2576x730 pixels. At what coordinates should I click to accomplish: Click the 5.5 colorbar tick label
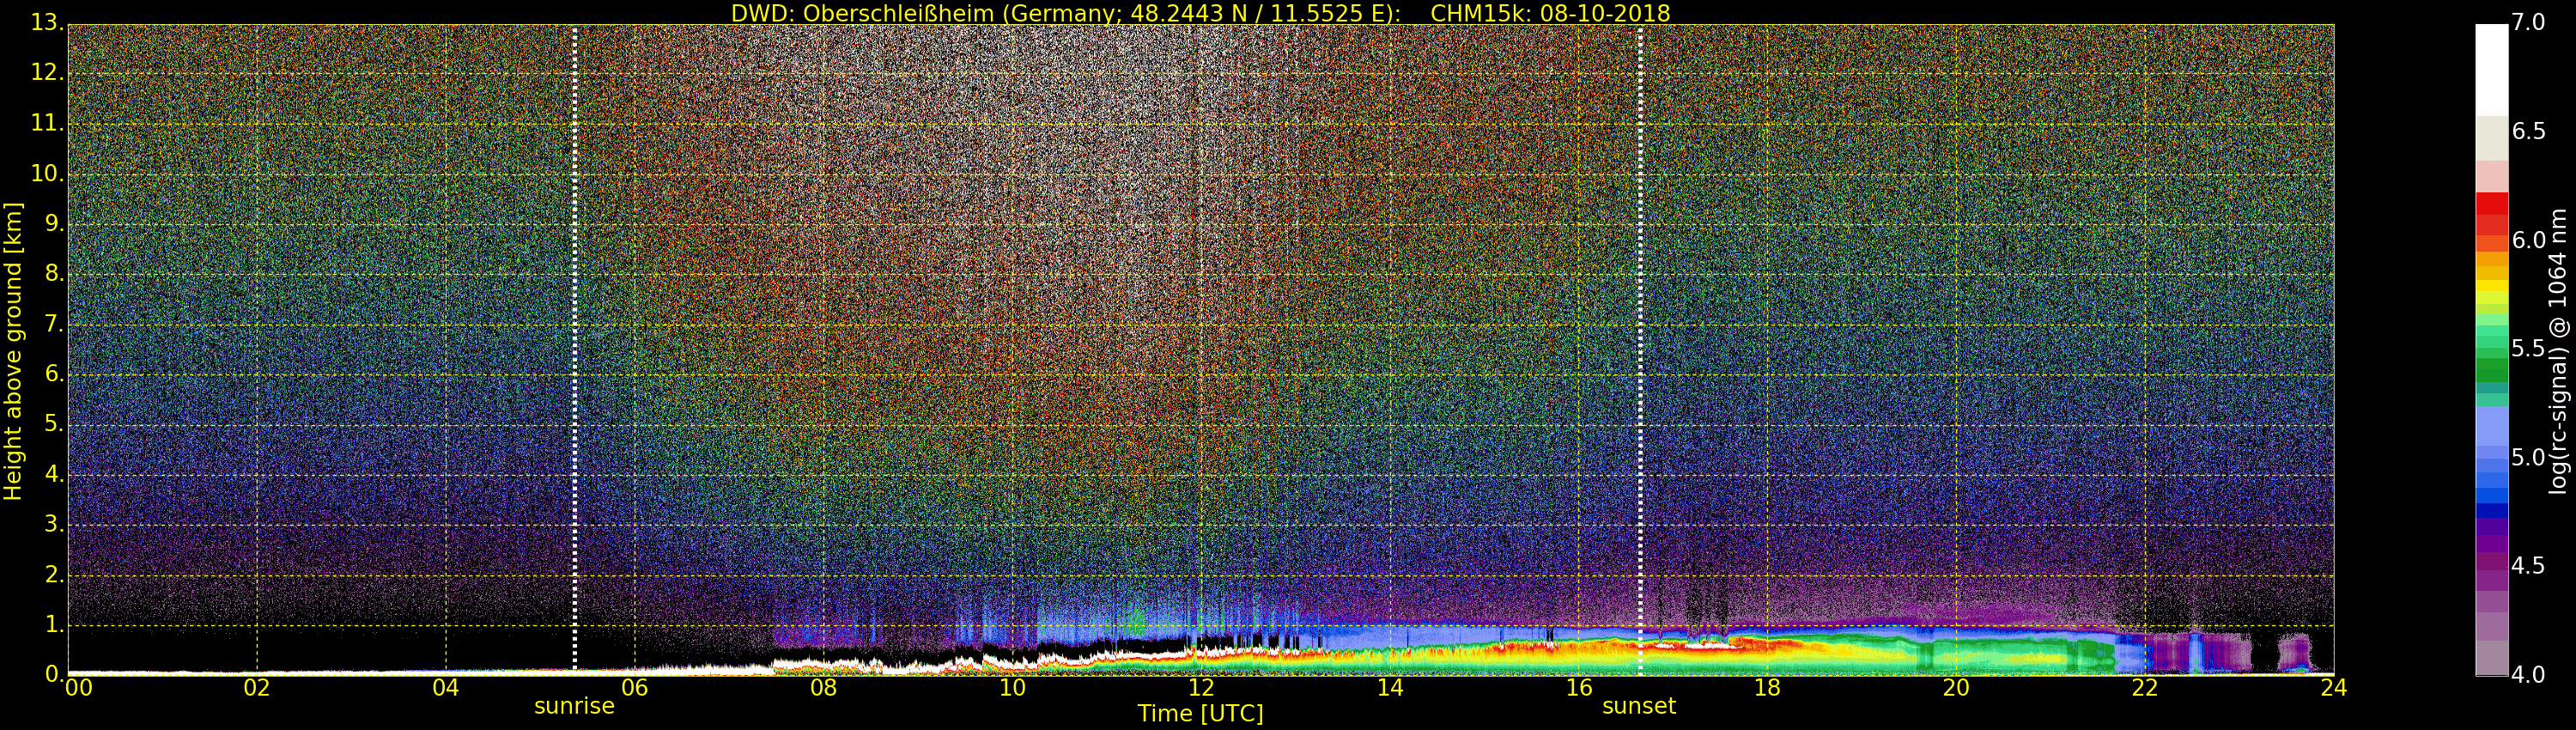[2529, 349]
